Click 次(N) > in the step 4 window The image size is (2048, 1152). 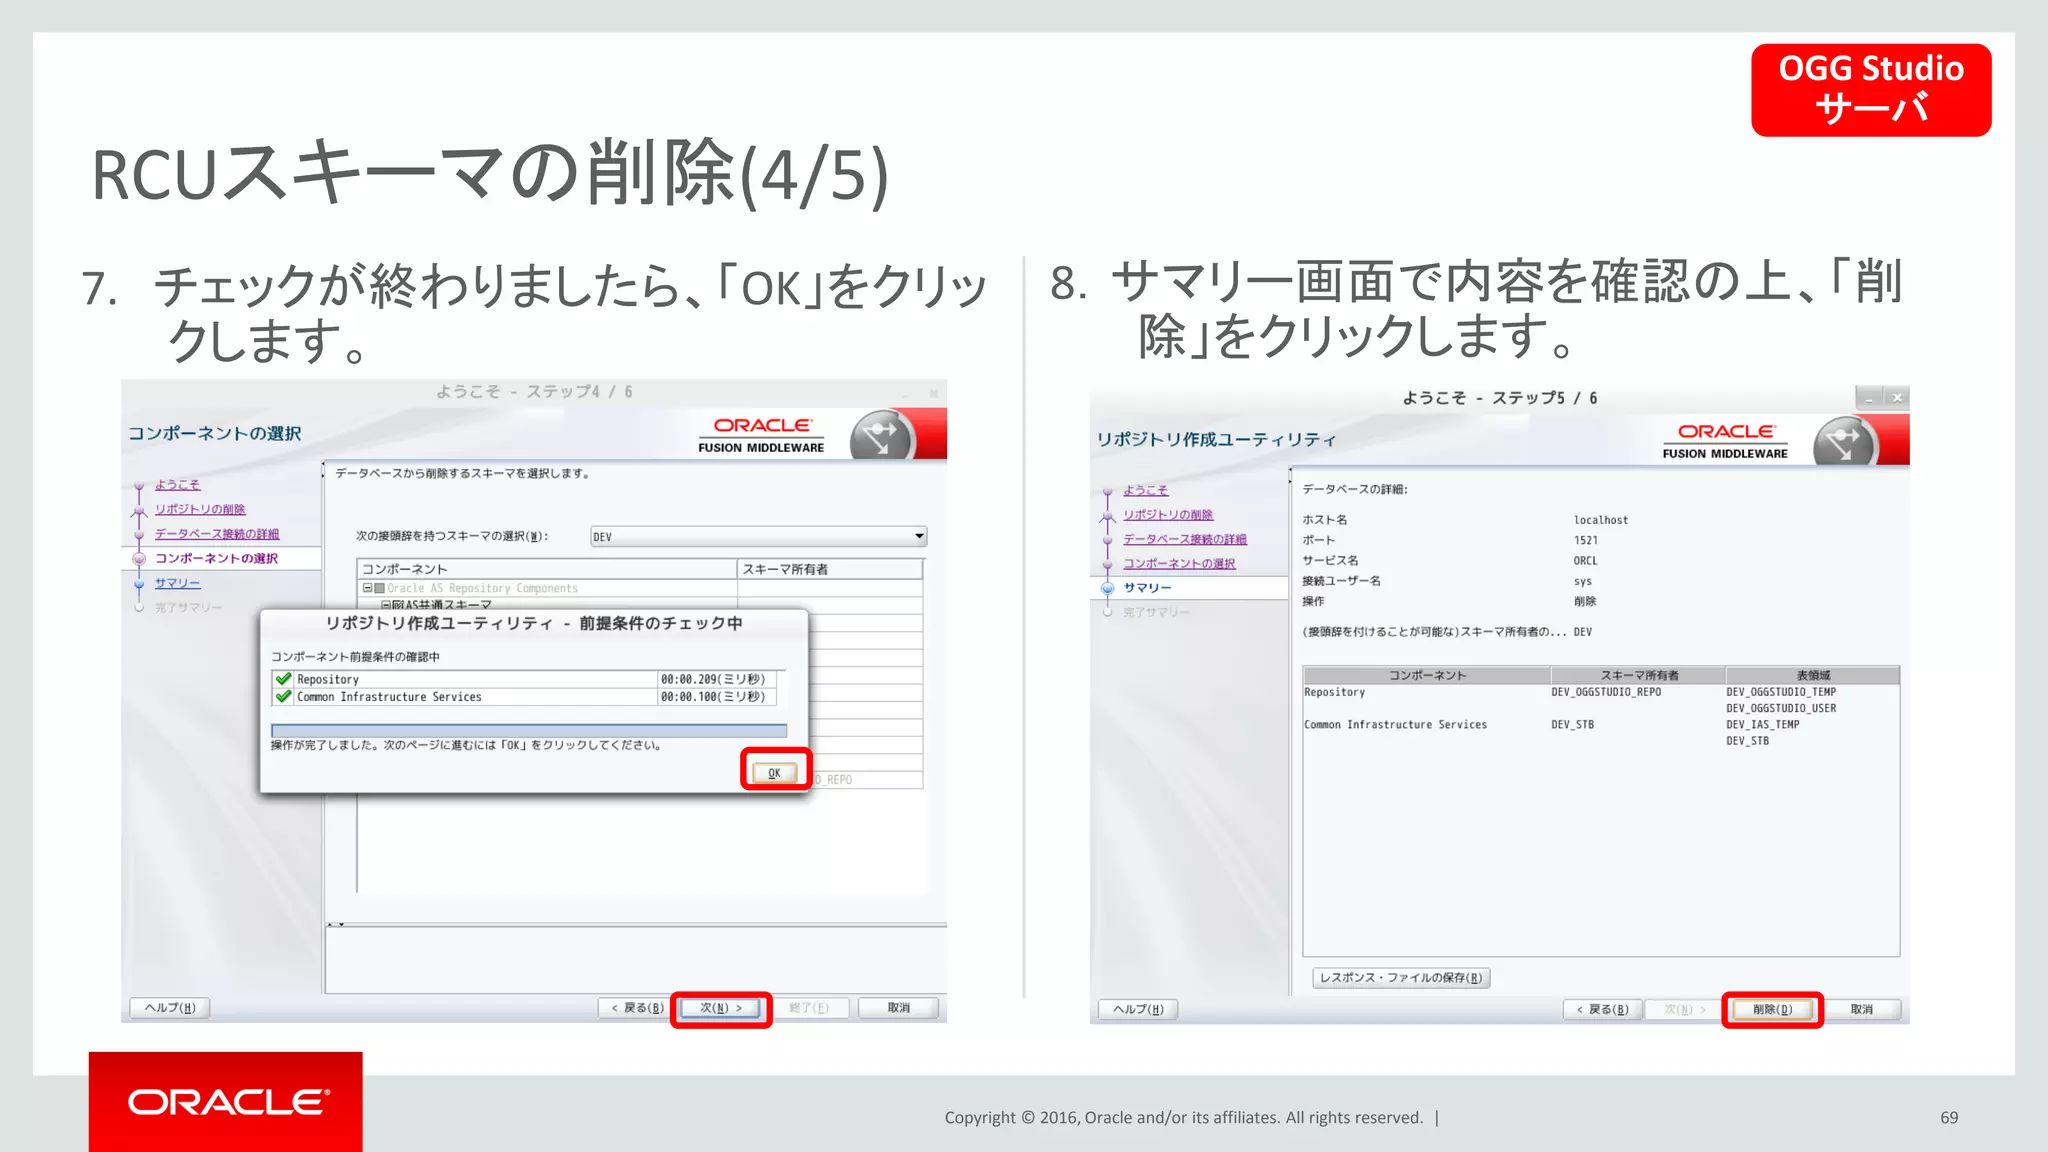click(x=721, y=1008)
